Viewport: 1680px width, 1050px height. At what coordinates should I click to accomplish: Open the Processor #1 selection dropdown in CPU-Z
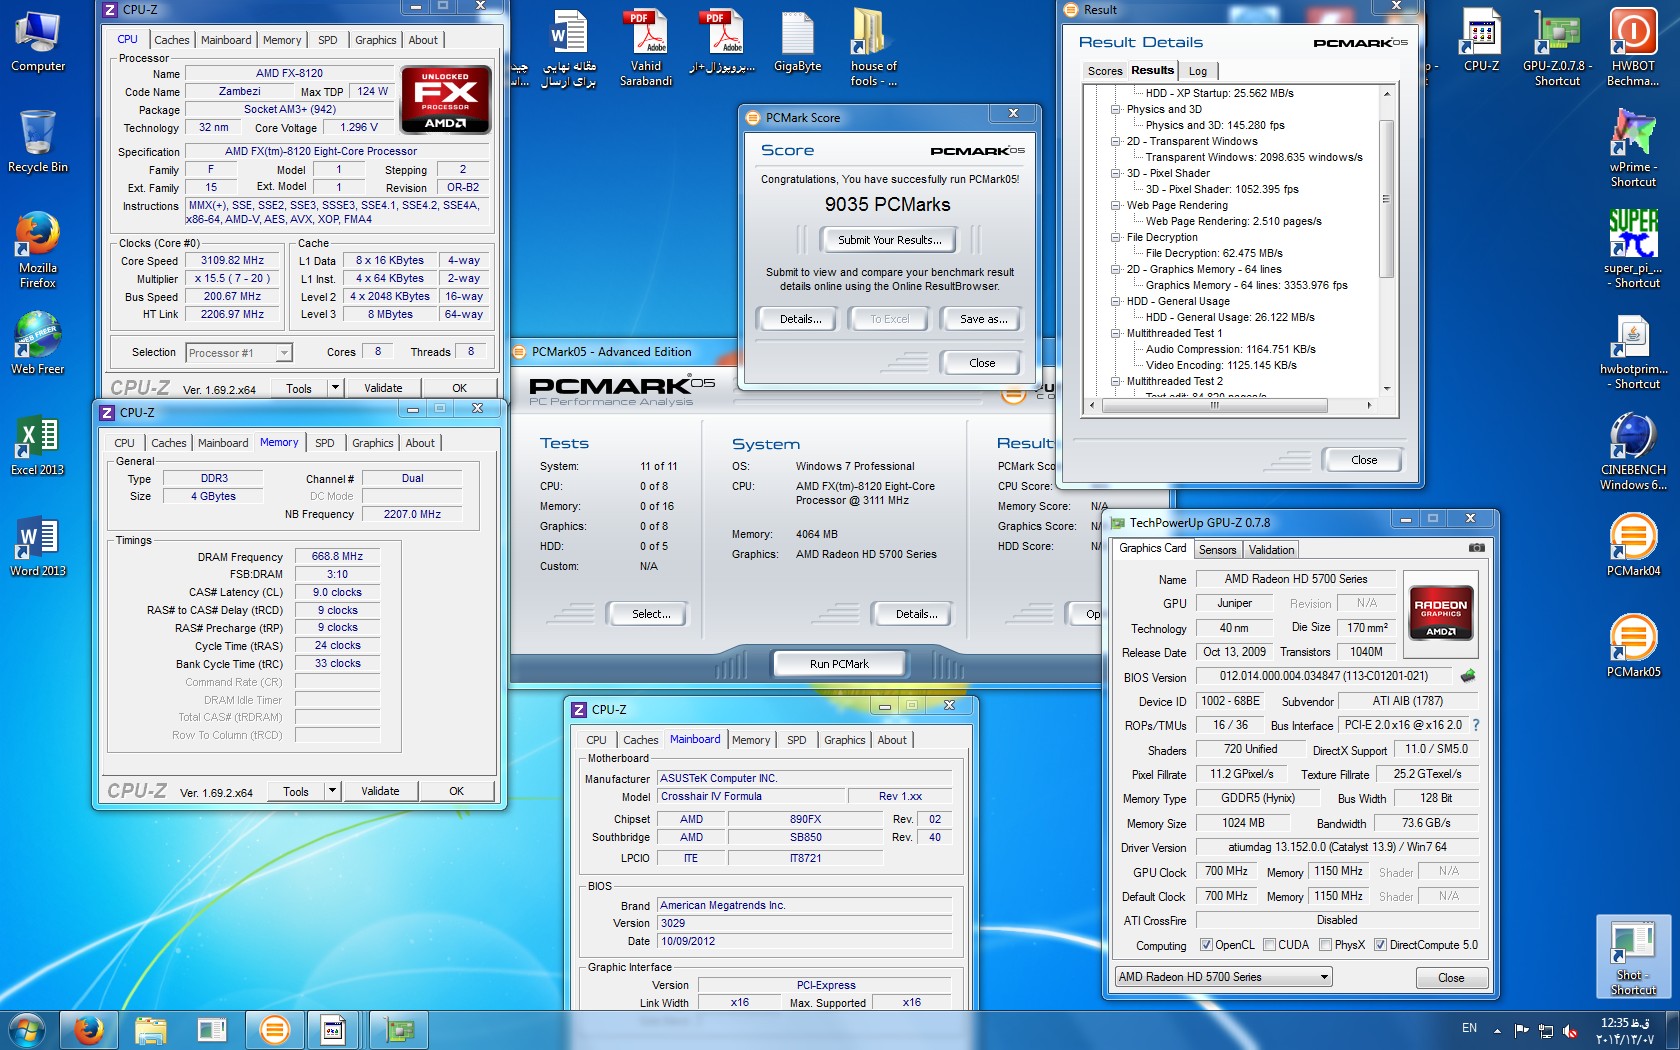tap(238, 352)
